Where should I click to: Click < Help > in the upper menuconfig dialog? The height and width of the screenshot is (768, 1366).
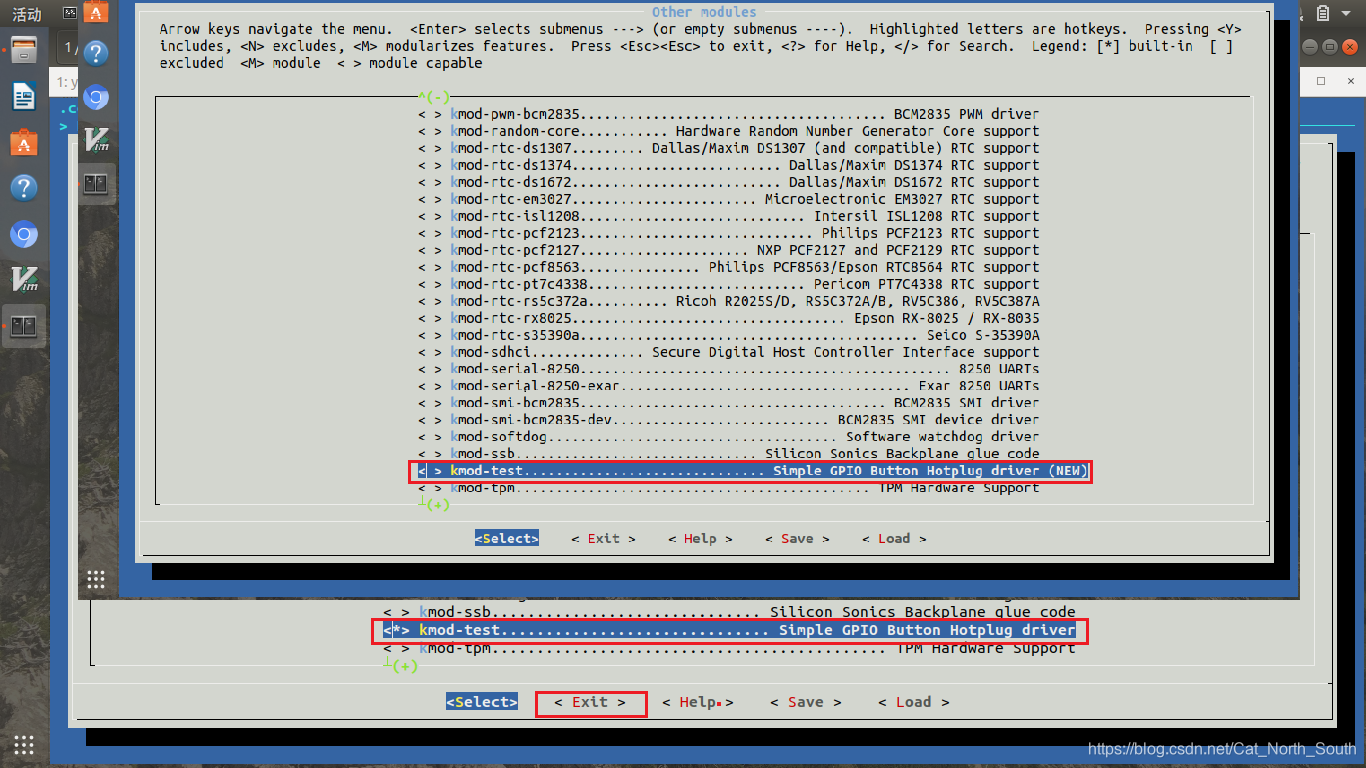pyautogui.click(x=700, y=538)
